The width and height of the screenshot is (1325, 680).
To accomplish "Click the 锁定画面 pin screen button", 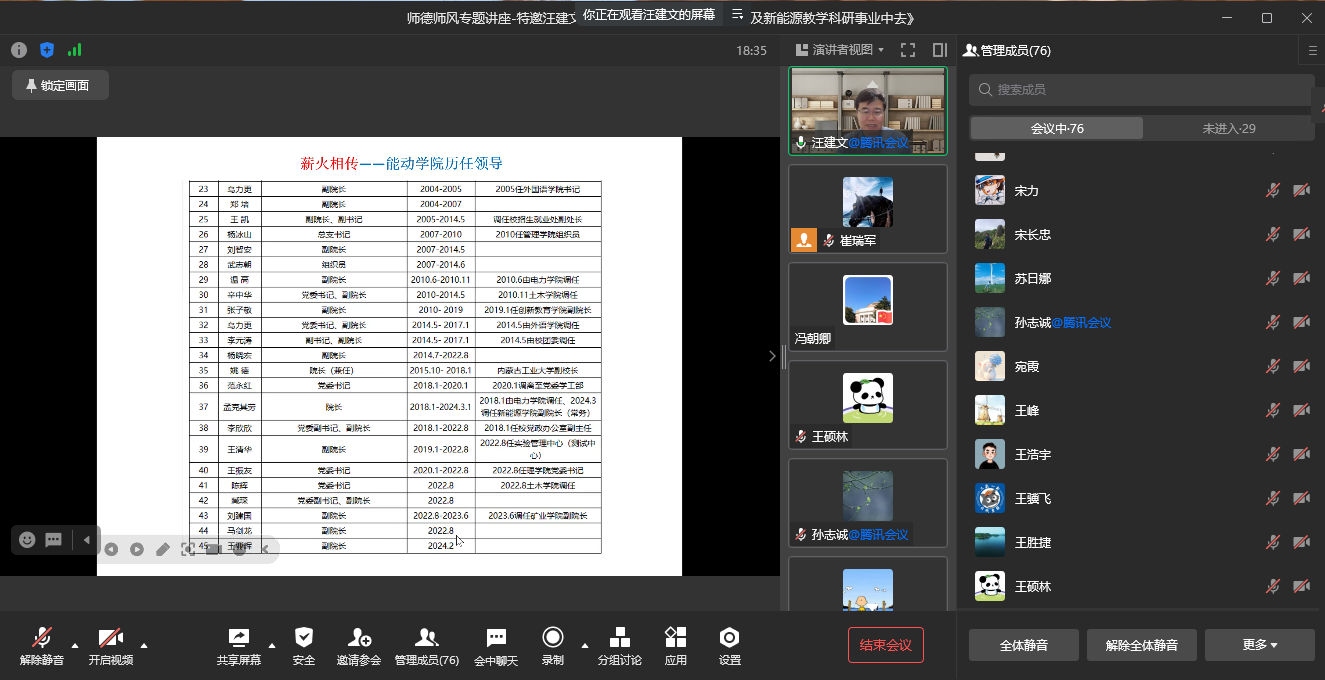I will click(x=59, y=86).
